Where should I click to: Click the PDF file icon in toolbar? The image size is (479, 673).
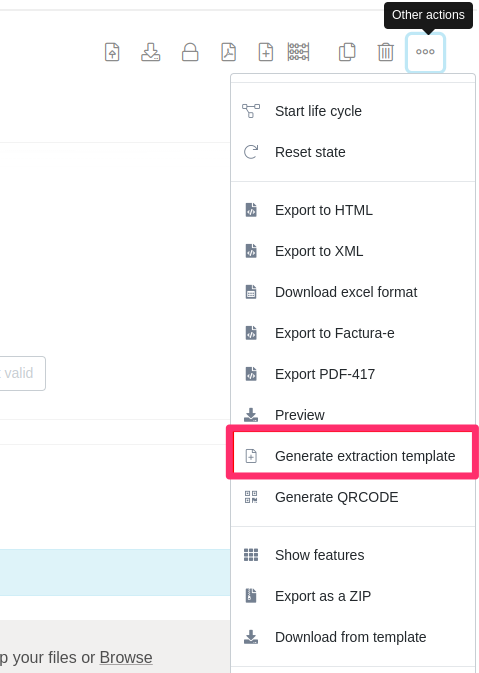[x=228, y=52]
